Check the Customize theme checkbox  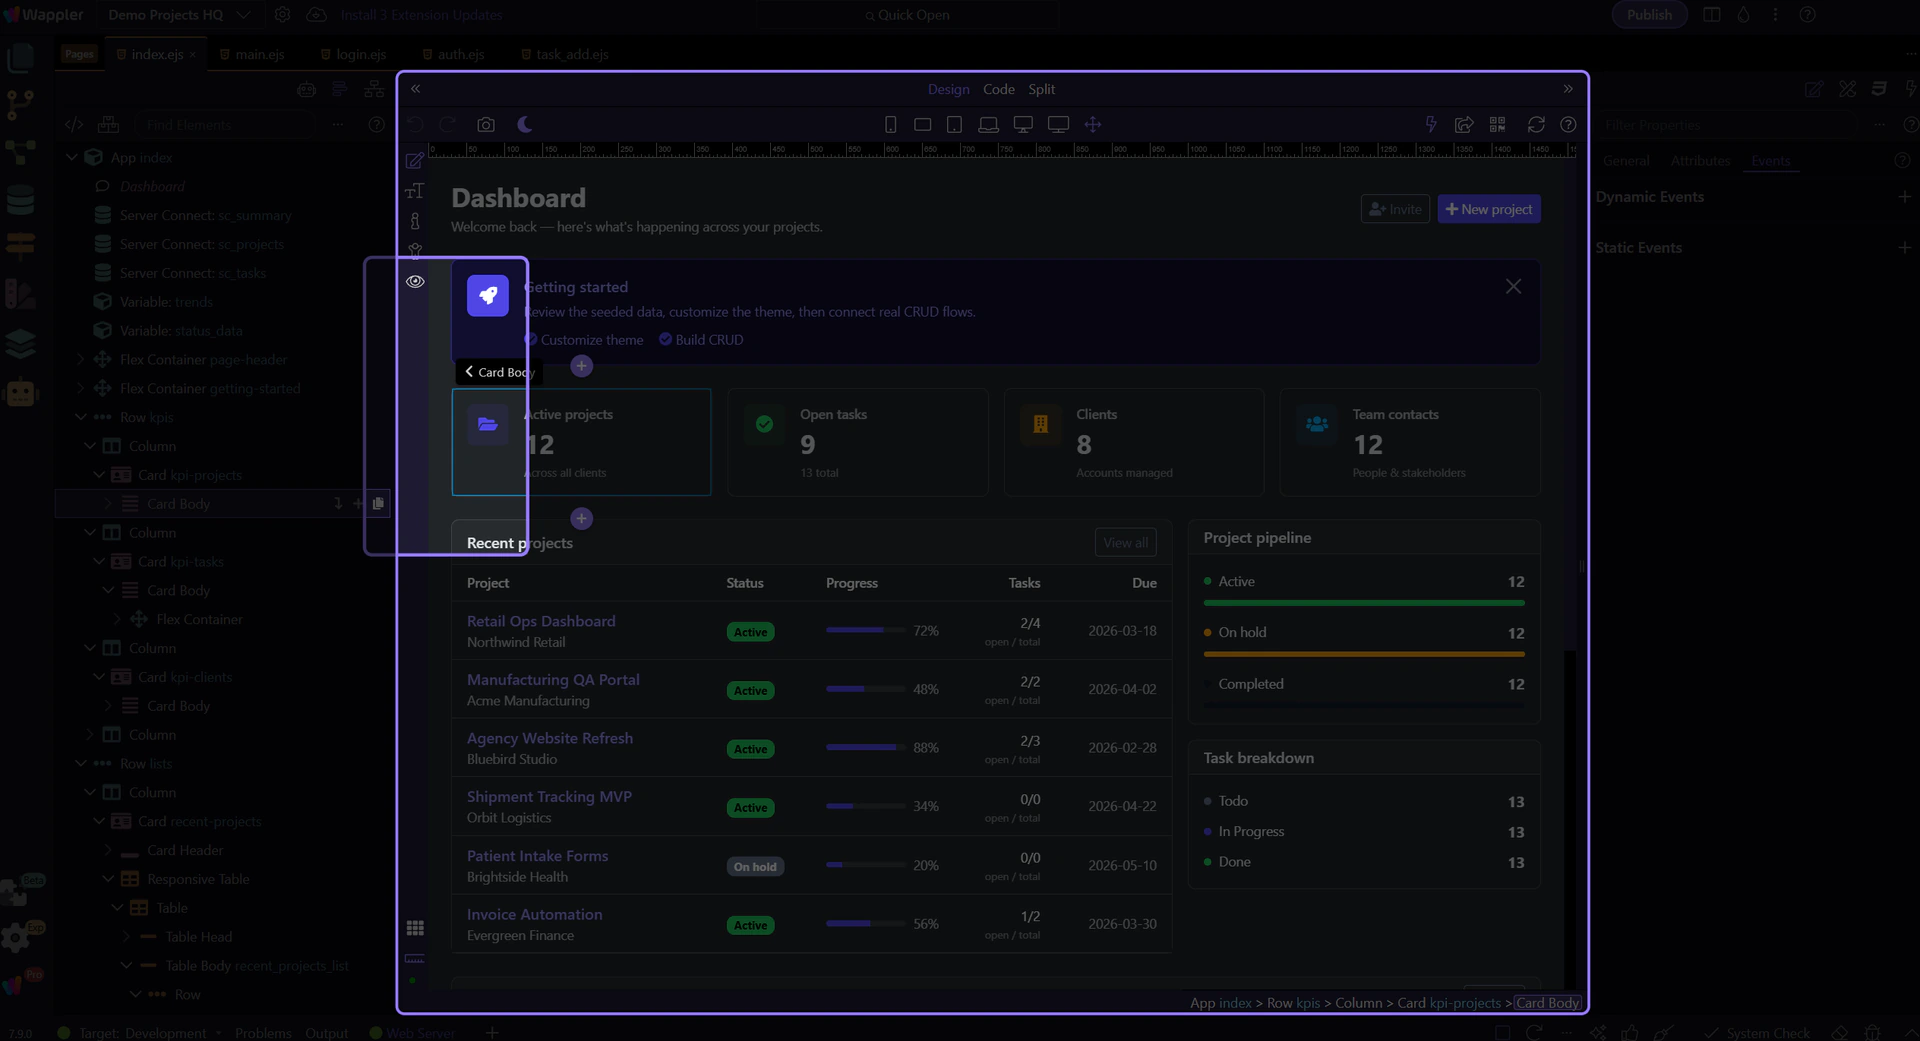pyautogui.click(x=532, y=340)
